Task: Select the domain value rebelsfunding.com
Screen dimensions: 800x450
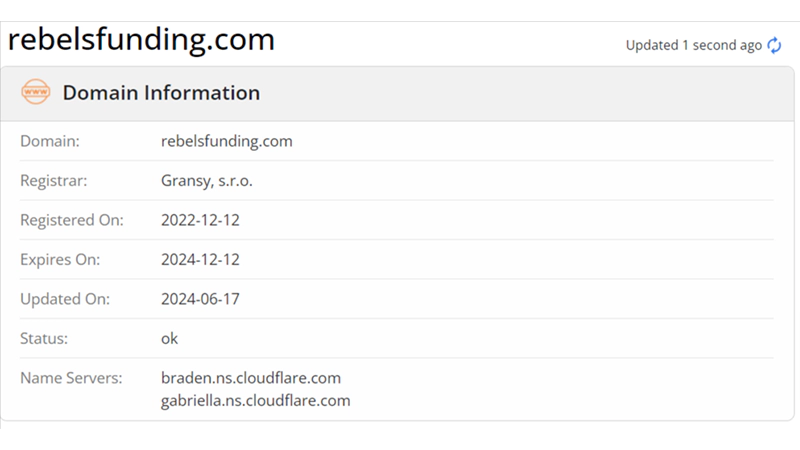Action: 226,141
